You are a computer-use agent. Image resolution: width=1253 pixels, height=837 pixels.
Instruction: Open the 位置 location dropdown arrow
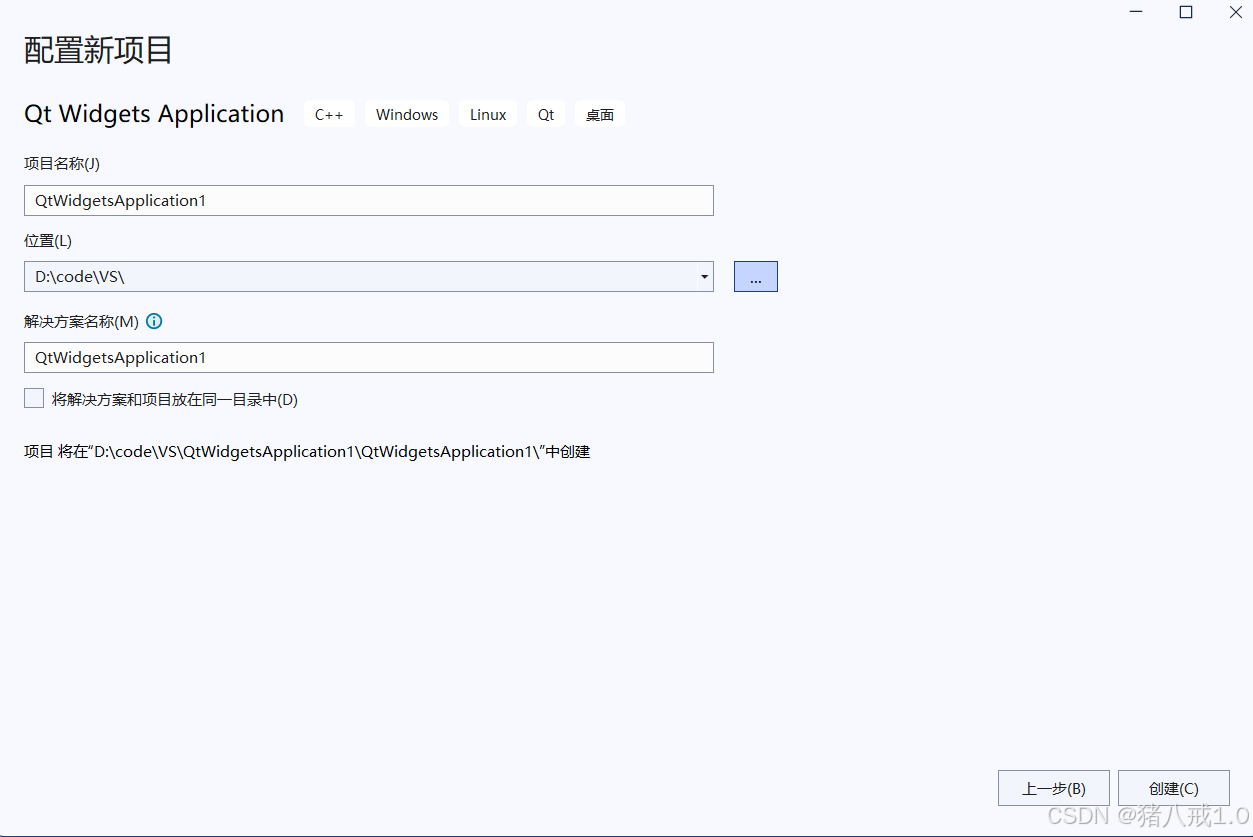(x=704, y=277)
